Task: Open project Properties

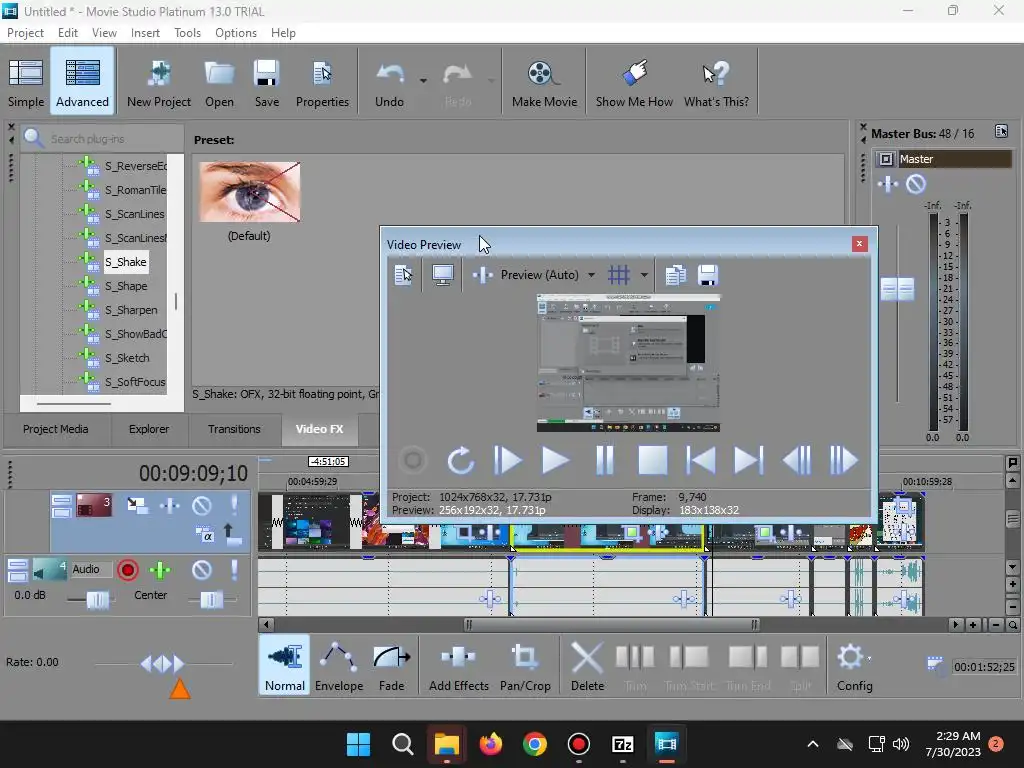Action: click(x=322, y=83)
